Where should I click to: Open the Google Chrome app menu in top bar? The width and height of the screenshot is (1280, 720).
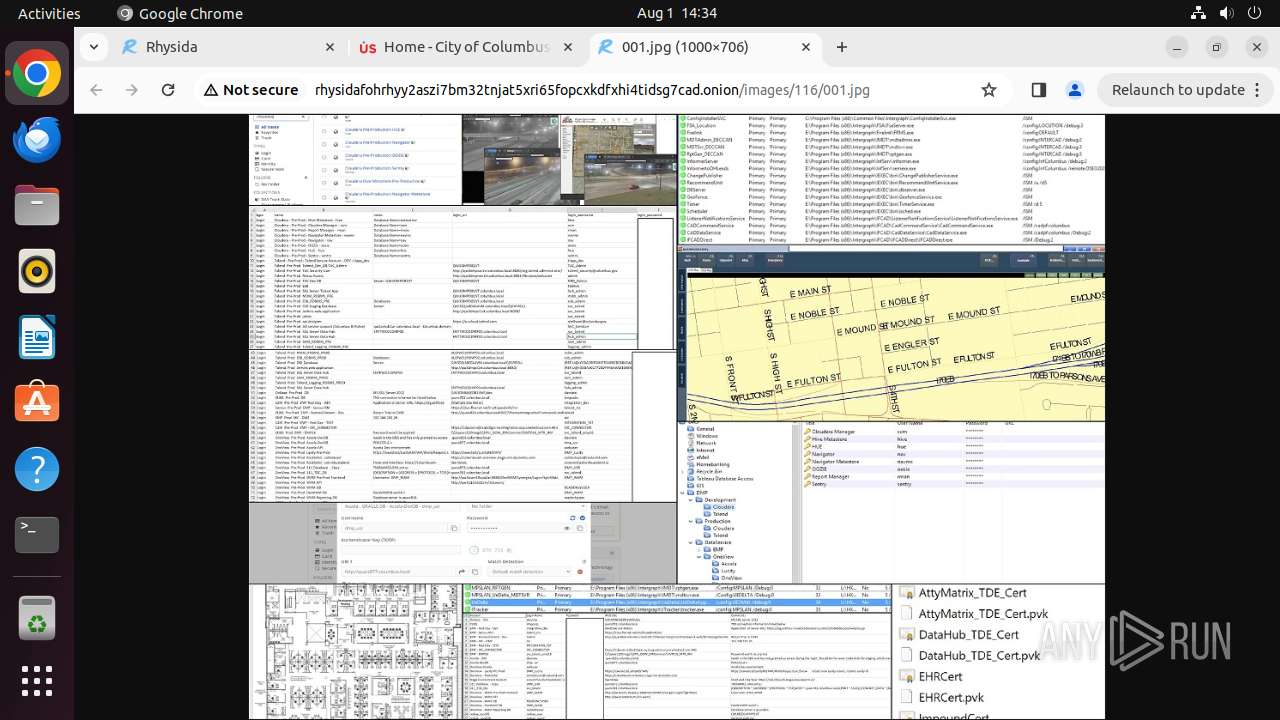[180, 13]
